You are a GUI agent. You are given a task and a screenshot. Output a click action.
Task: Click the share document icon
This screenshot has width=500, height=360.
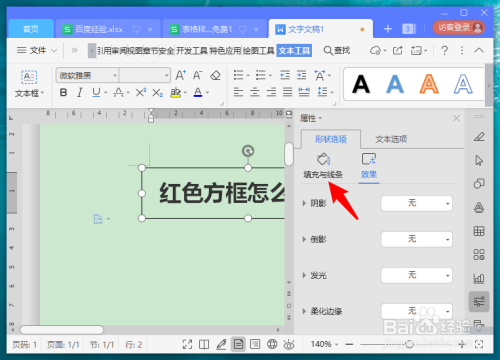(397, 51)
